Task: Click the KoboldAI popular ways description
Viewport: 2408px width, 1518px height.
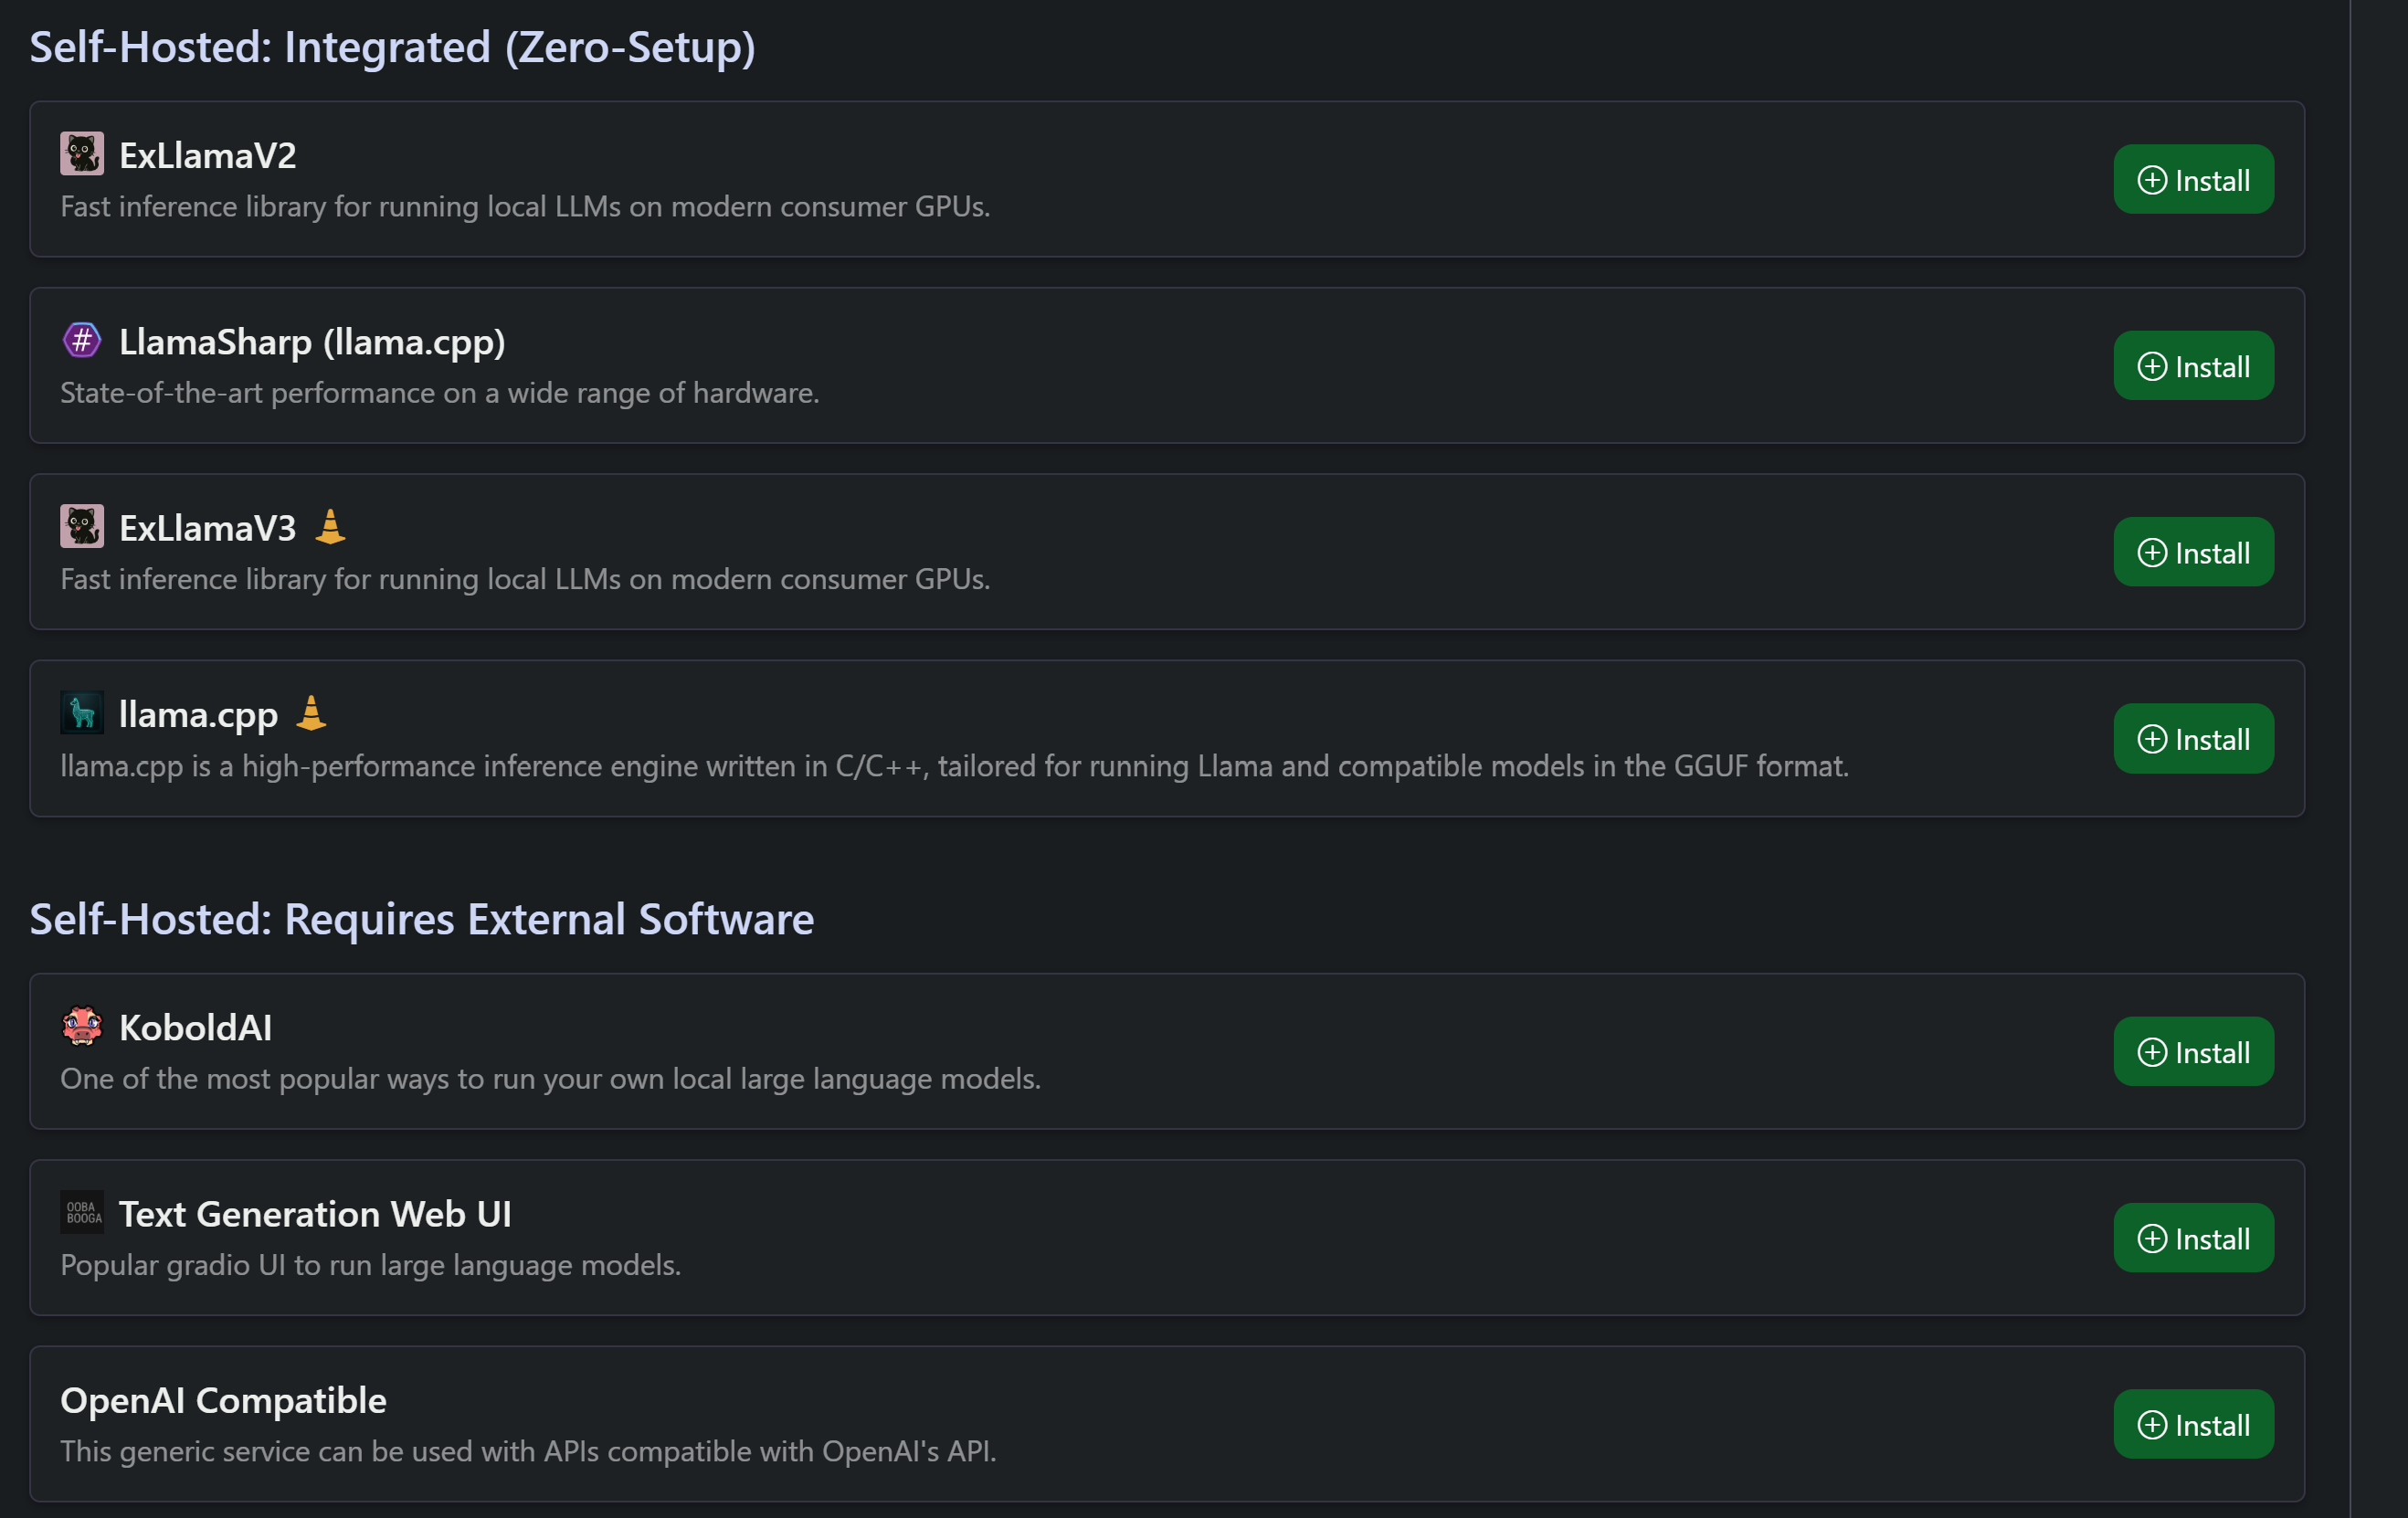Action: click(550, 1079)
